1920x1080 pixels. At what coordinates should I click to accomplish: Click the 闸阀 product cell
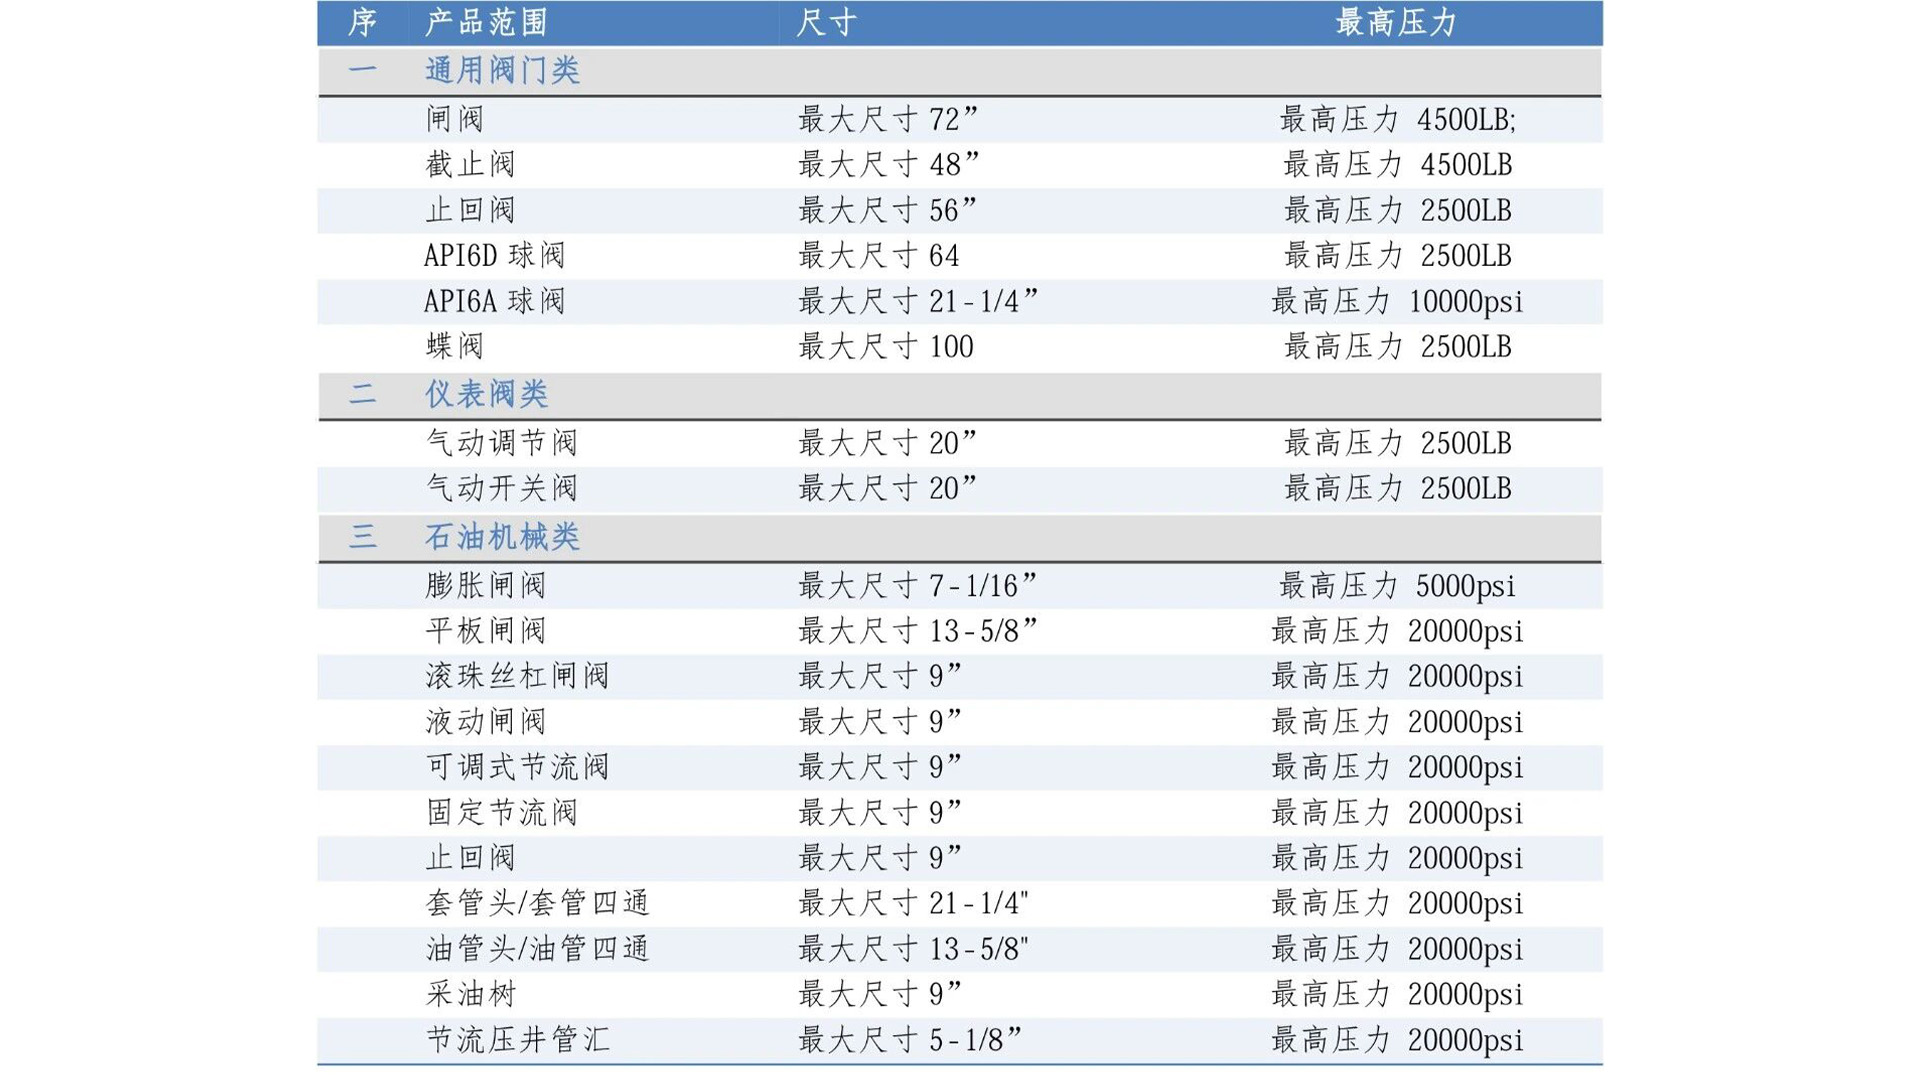coord(455,119)
